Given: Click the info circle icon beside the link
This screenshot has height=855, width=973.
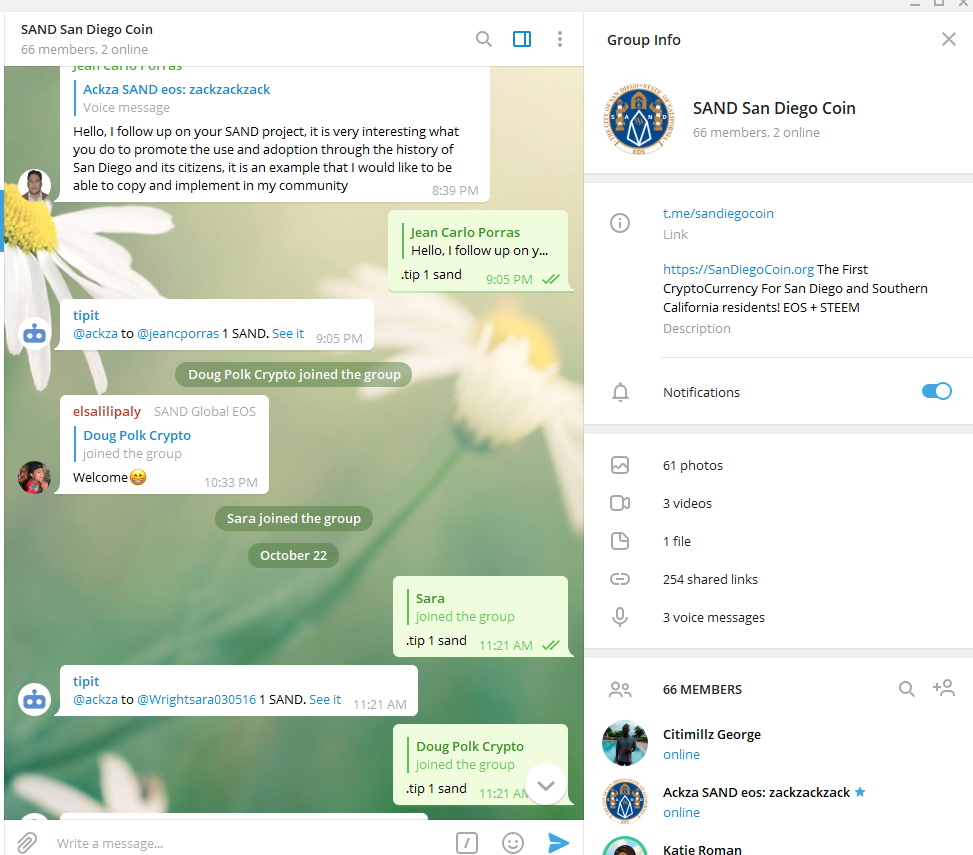Looking at the screenshot, I should pyautogui.click(x=620, y=223).
